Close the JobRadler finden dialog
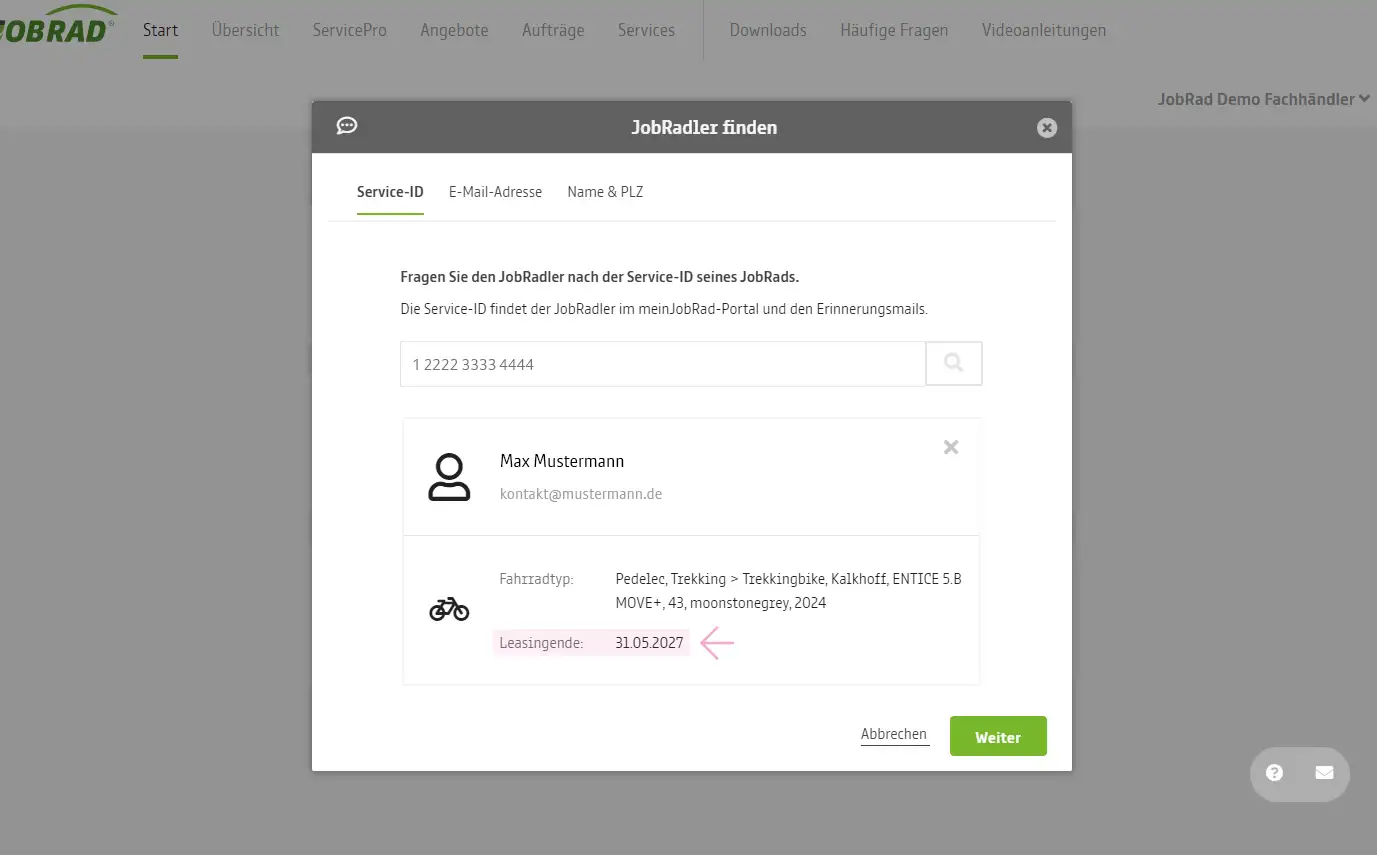Screen dimensions: 1377x855 pos(1046,127)
